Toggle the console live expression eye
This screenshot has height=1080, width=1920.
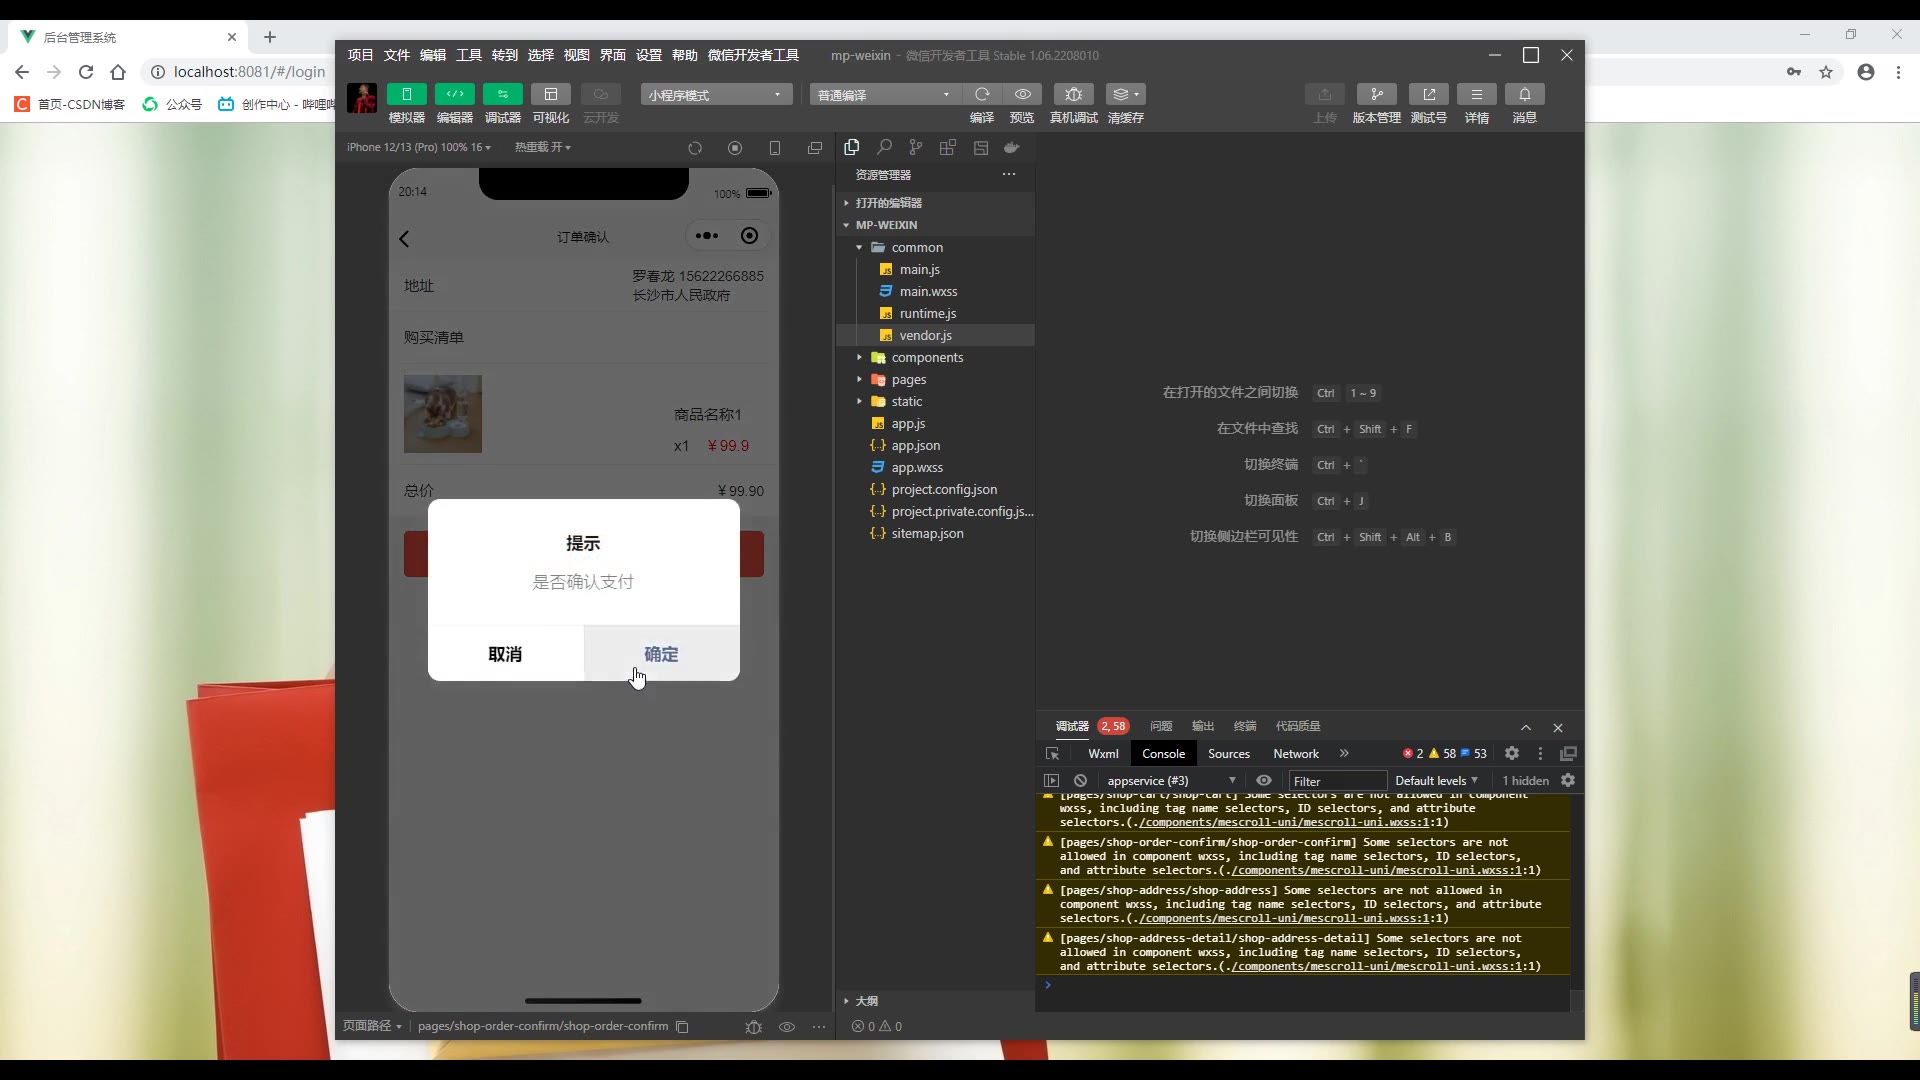1264,780
